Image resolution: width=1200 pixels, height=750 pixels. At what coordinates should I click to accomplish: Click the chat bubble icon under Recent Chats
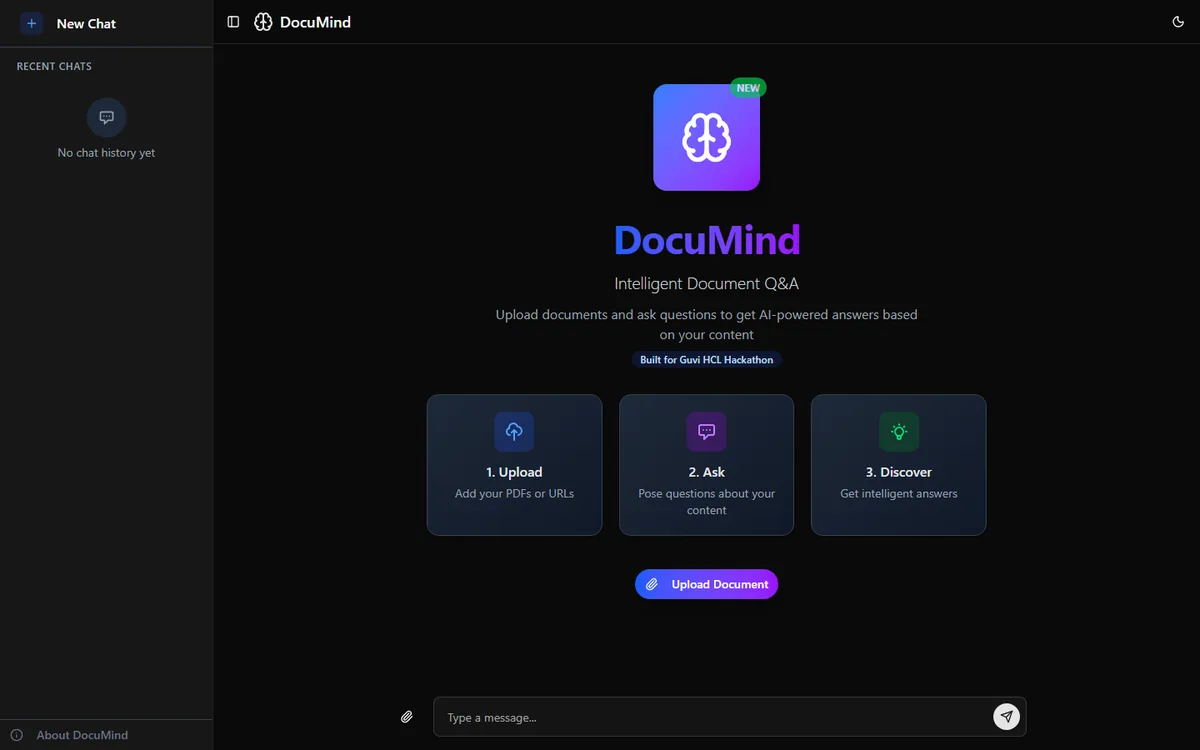pos(107,117)
